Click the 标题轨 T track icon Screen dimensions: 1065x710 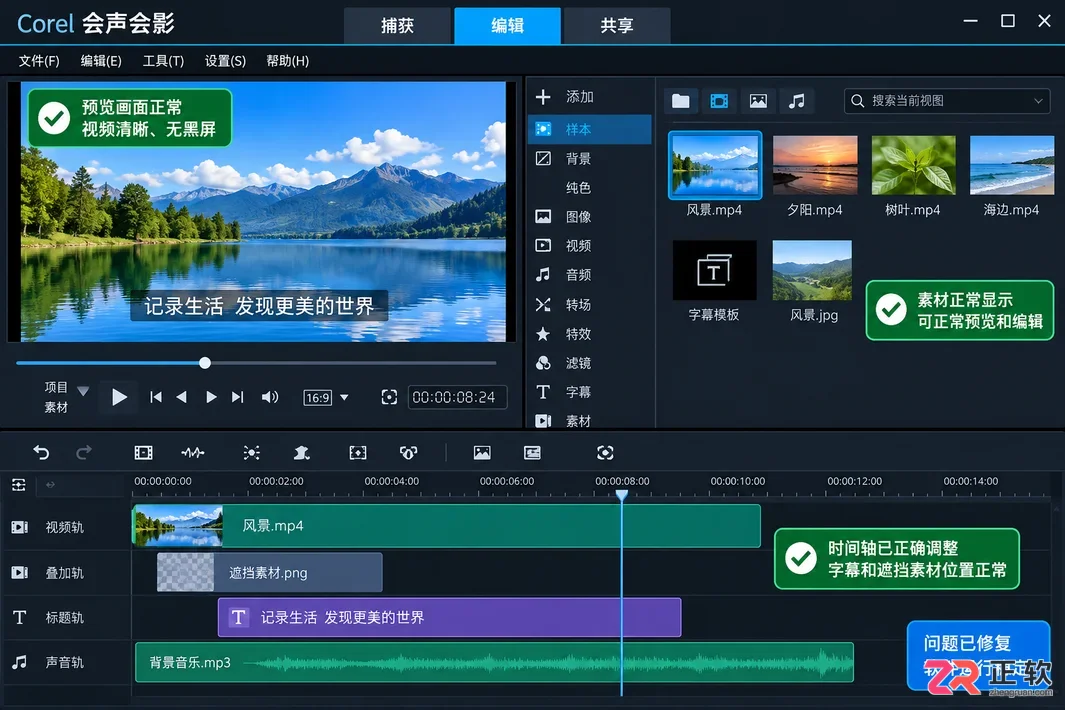(x=19, y=617)
